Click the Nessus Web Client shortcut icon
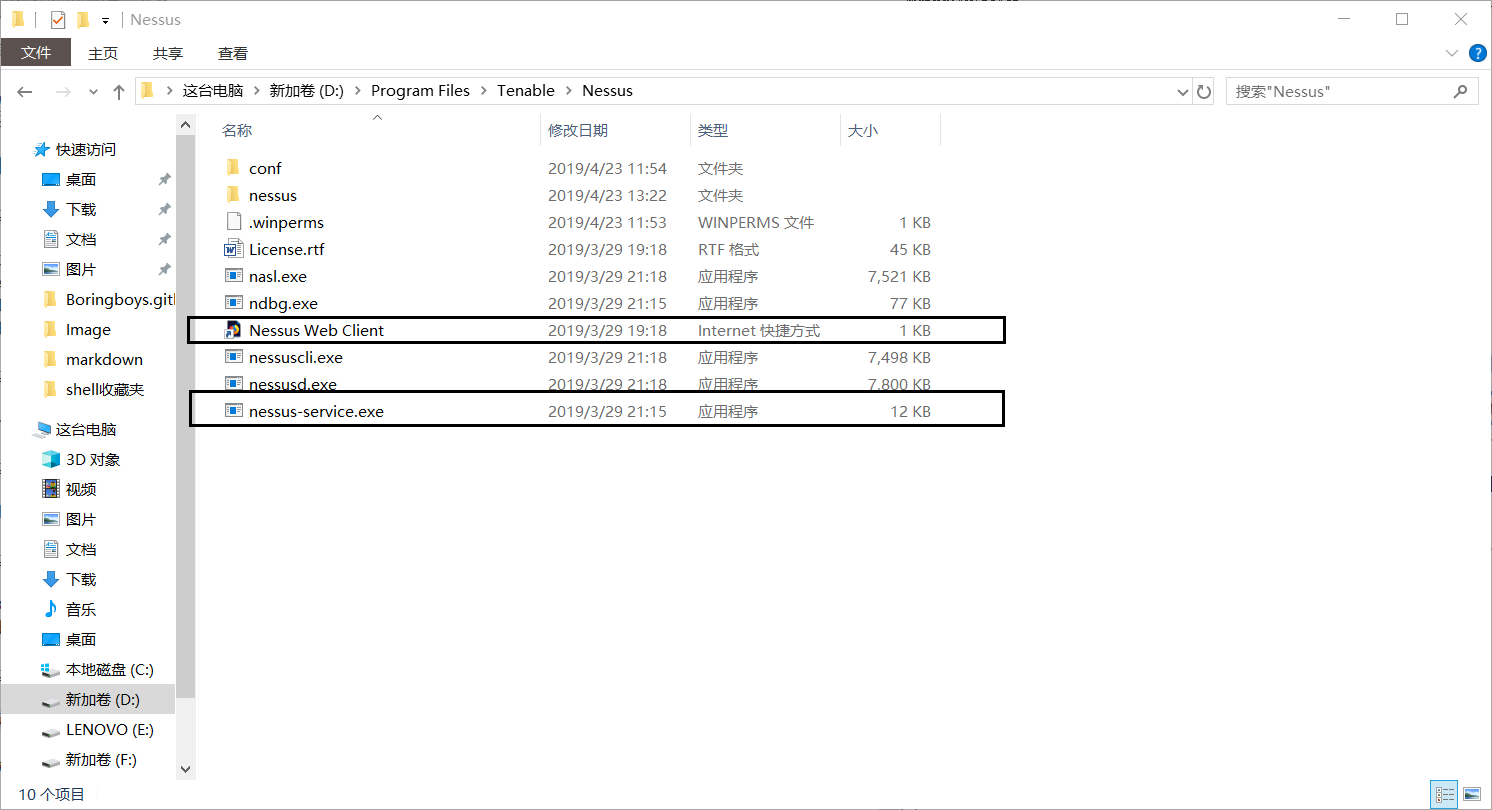This screenshot has height=810, width=1492. [233, 330]
